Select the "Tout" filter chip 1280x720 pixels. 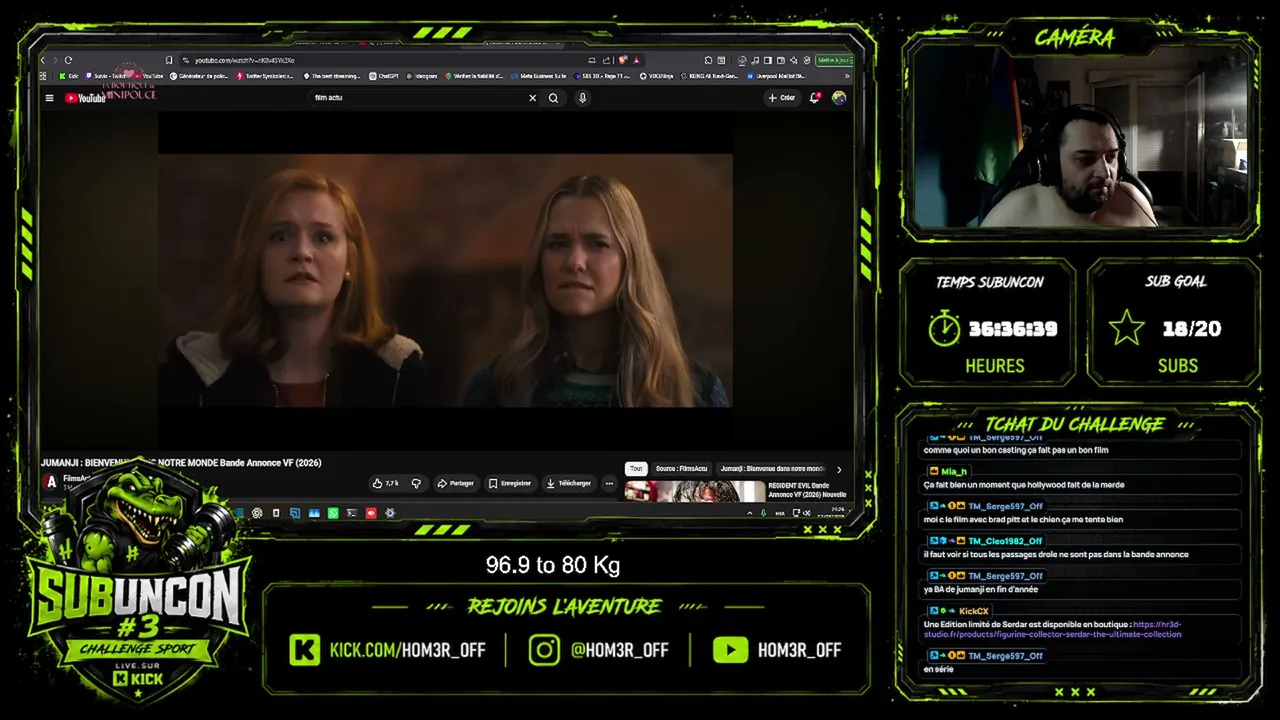636,469
